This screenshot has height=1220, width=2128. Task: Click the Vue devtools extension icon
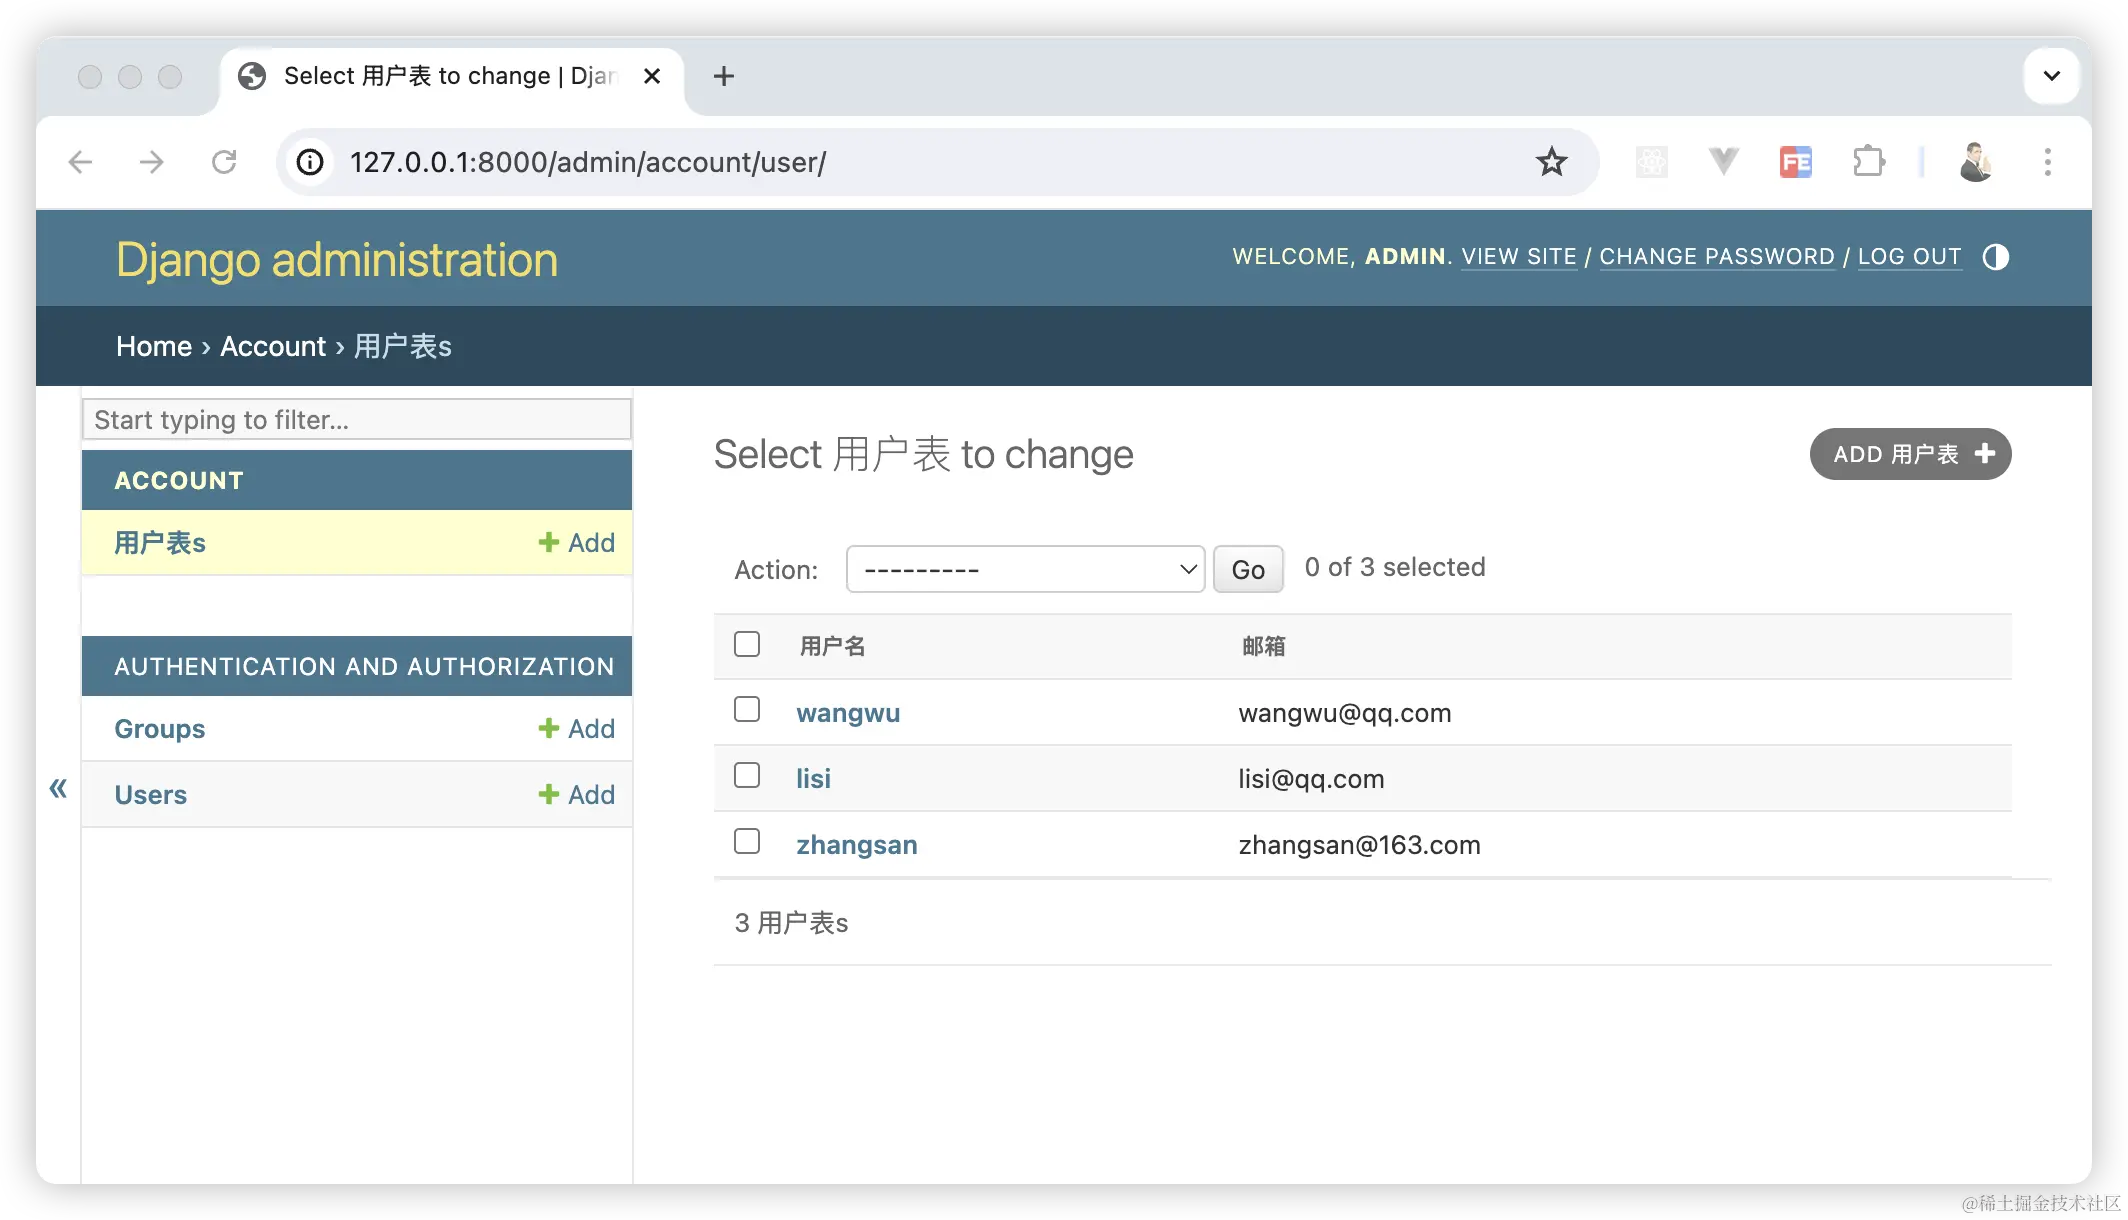click(1723, 162)
